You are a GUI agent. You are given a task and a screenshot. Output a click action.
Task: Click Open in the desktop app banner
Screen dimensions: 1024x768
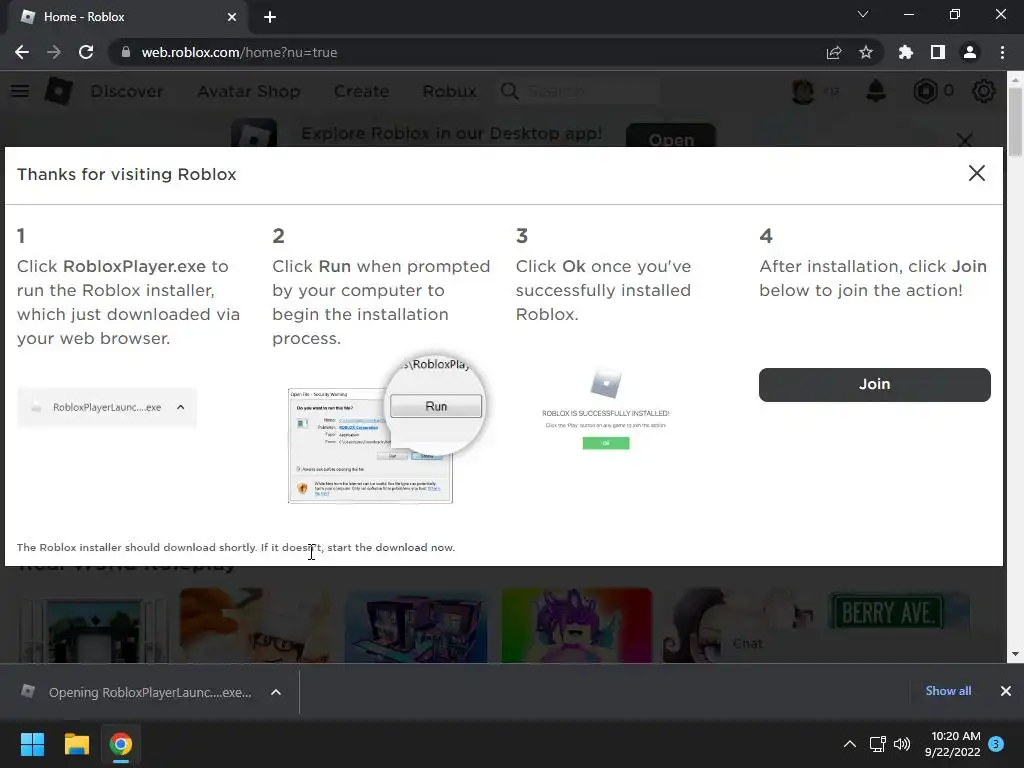tap(671, 136)
